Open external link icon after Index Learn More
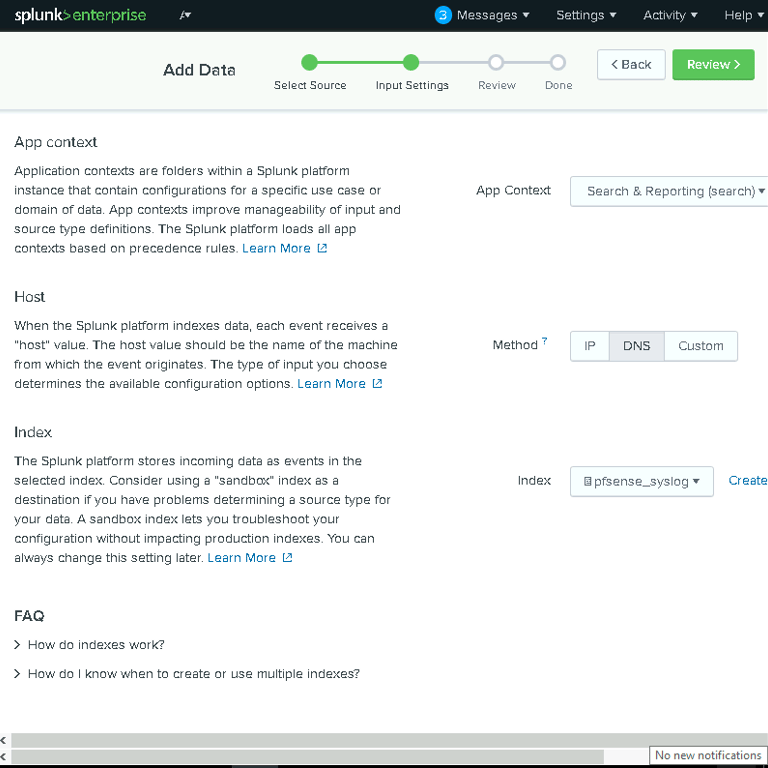The image size is (768, 768). (x=288, y=557)
